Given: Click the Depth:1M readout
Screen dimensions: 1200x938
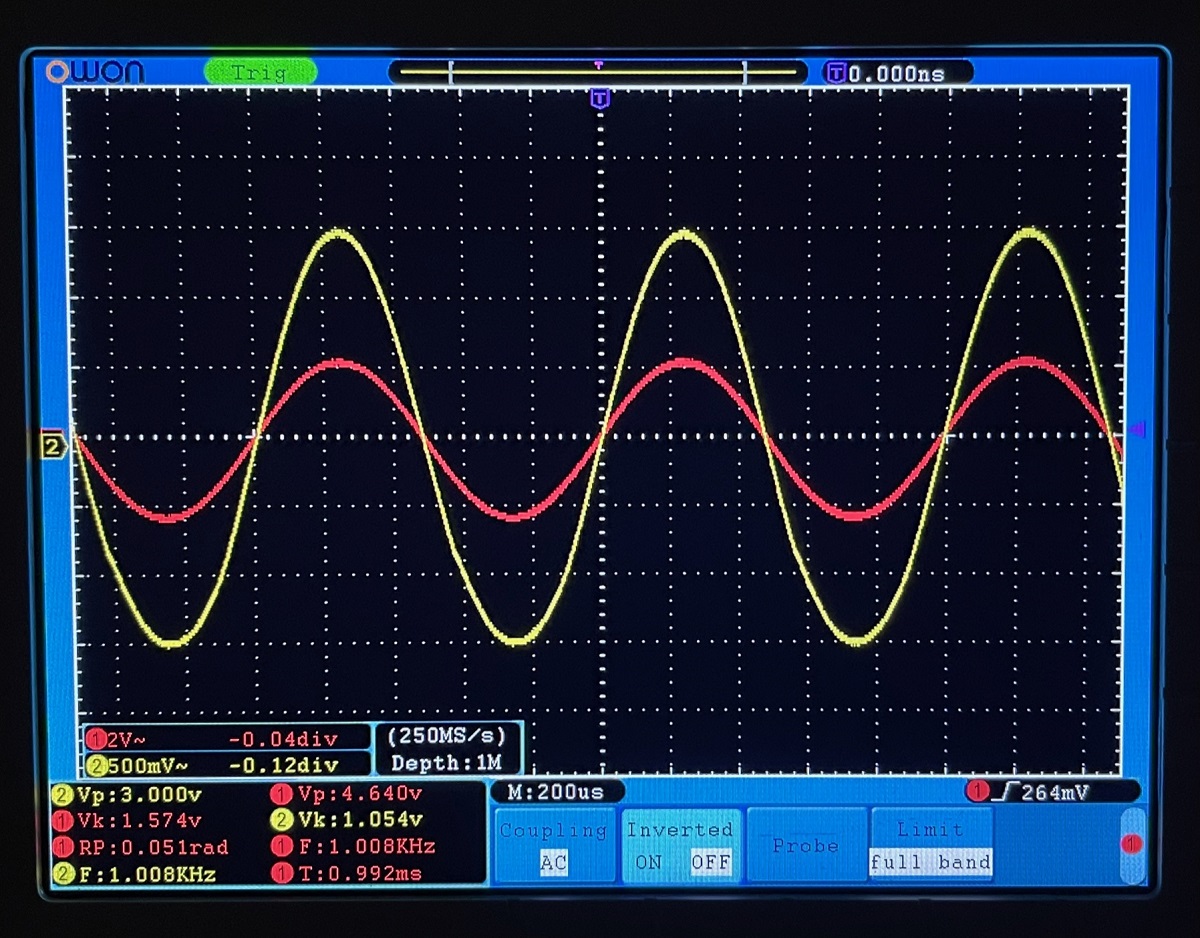Looking at the screenshot, I should tap(446, 762).
